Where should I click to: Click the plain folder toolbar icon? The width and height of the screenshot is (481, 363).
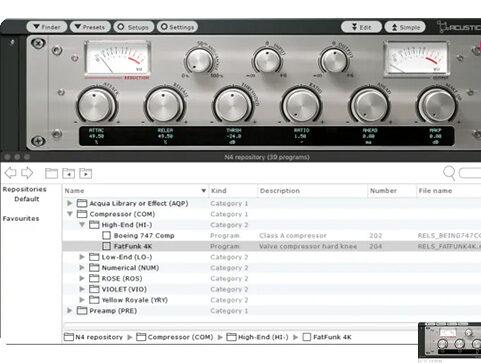pyautogui.click(x=51, y=173)
